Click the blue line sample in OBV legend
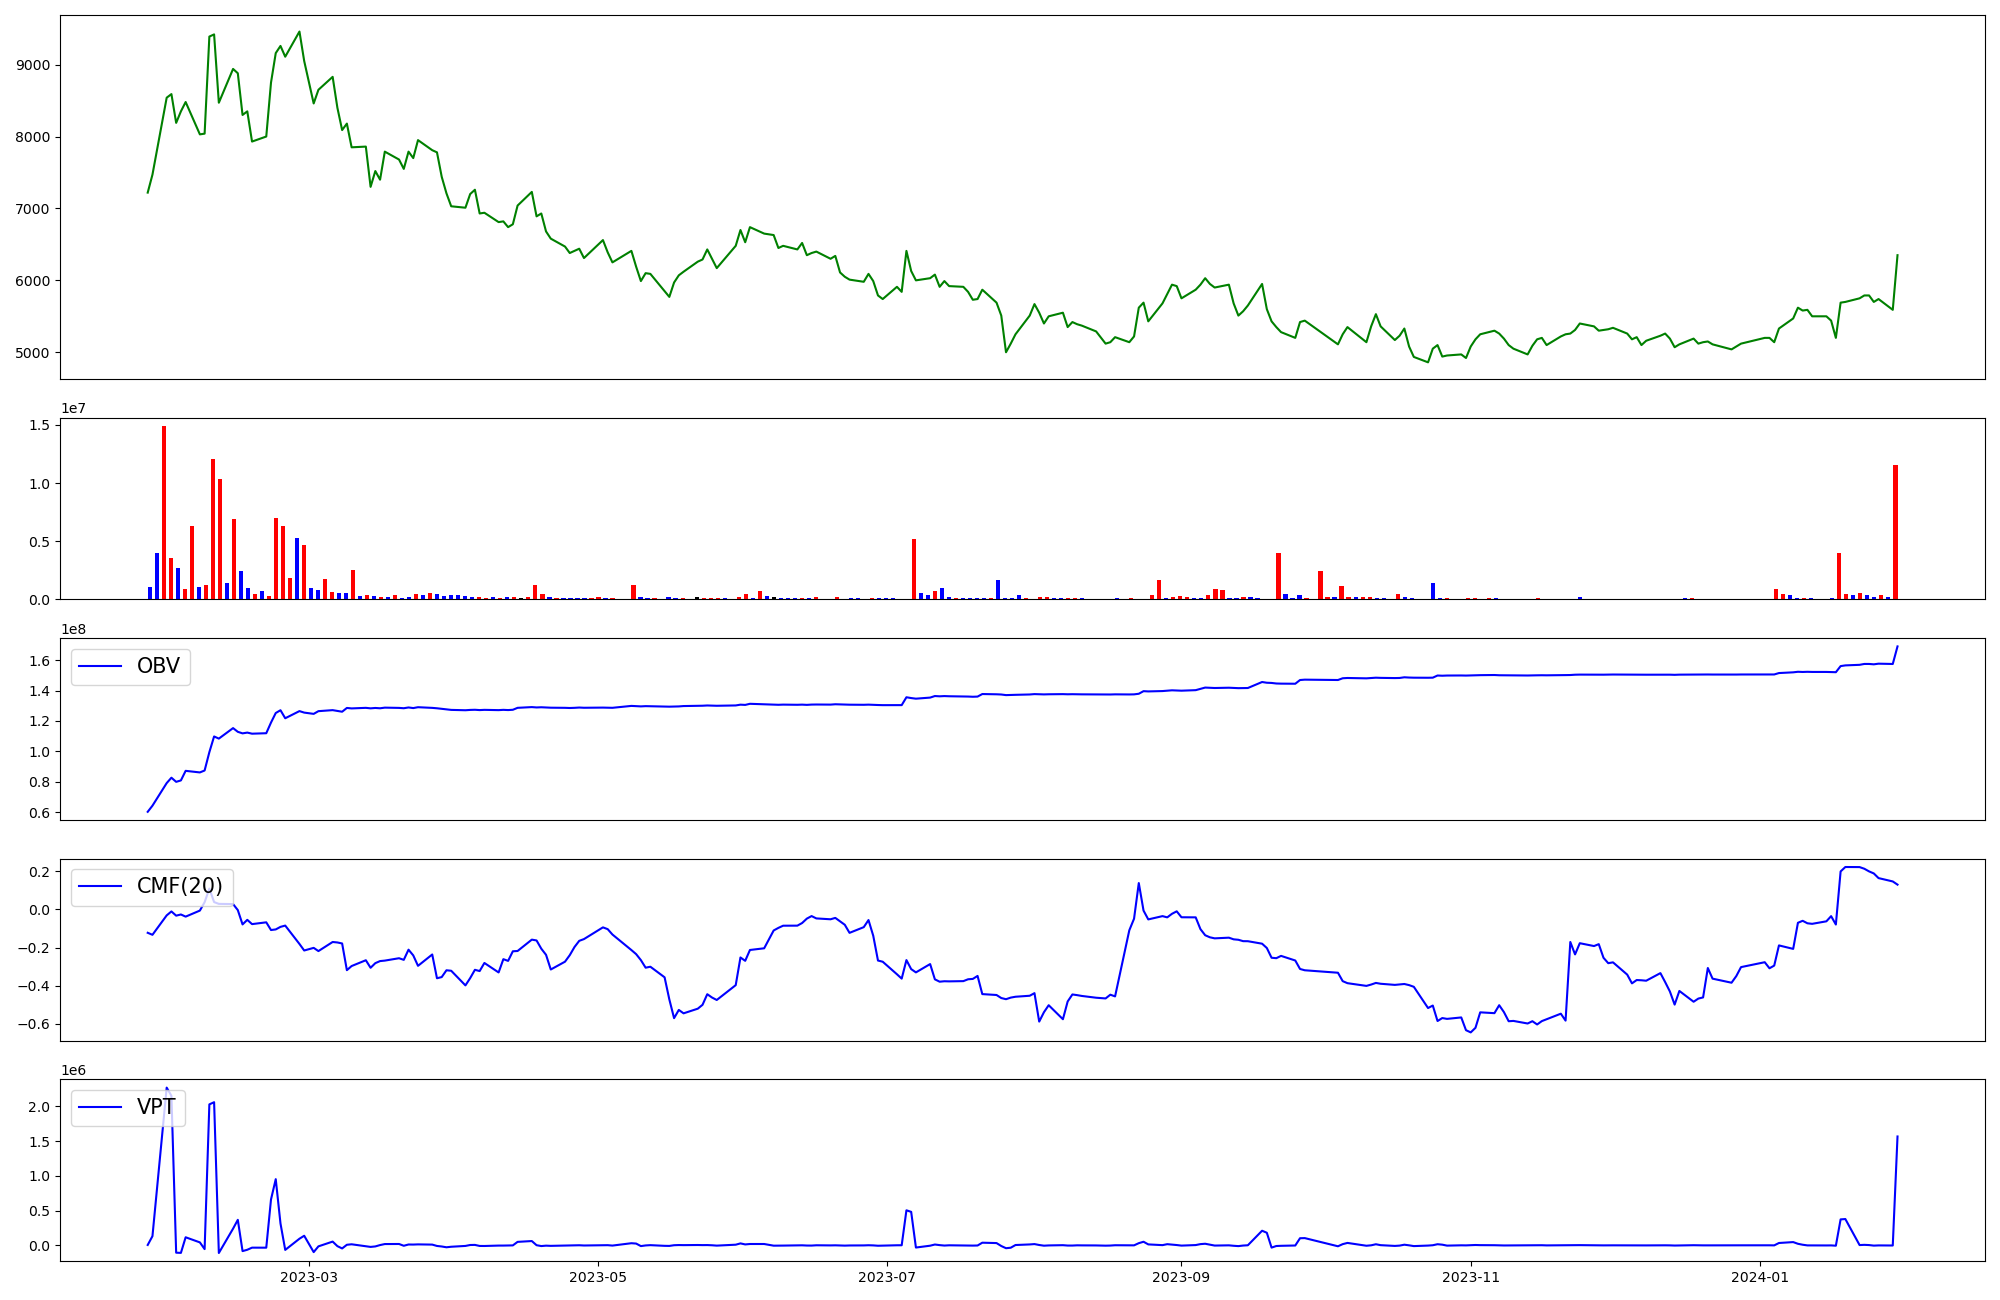 [x=100, y=666]
